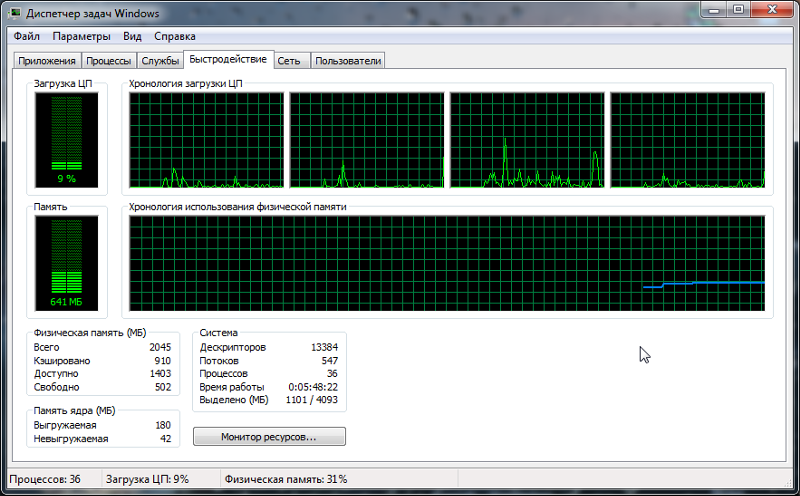Click the Процессов value 36 in Система
This screenshot has height=496, width=800.
332,374
